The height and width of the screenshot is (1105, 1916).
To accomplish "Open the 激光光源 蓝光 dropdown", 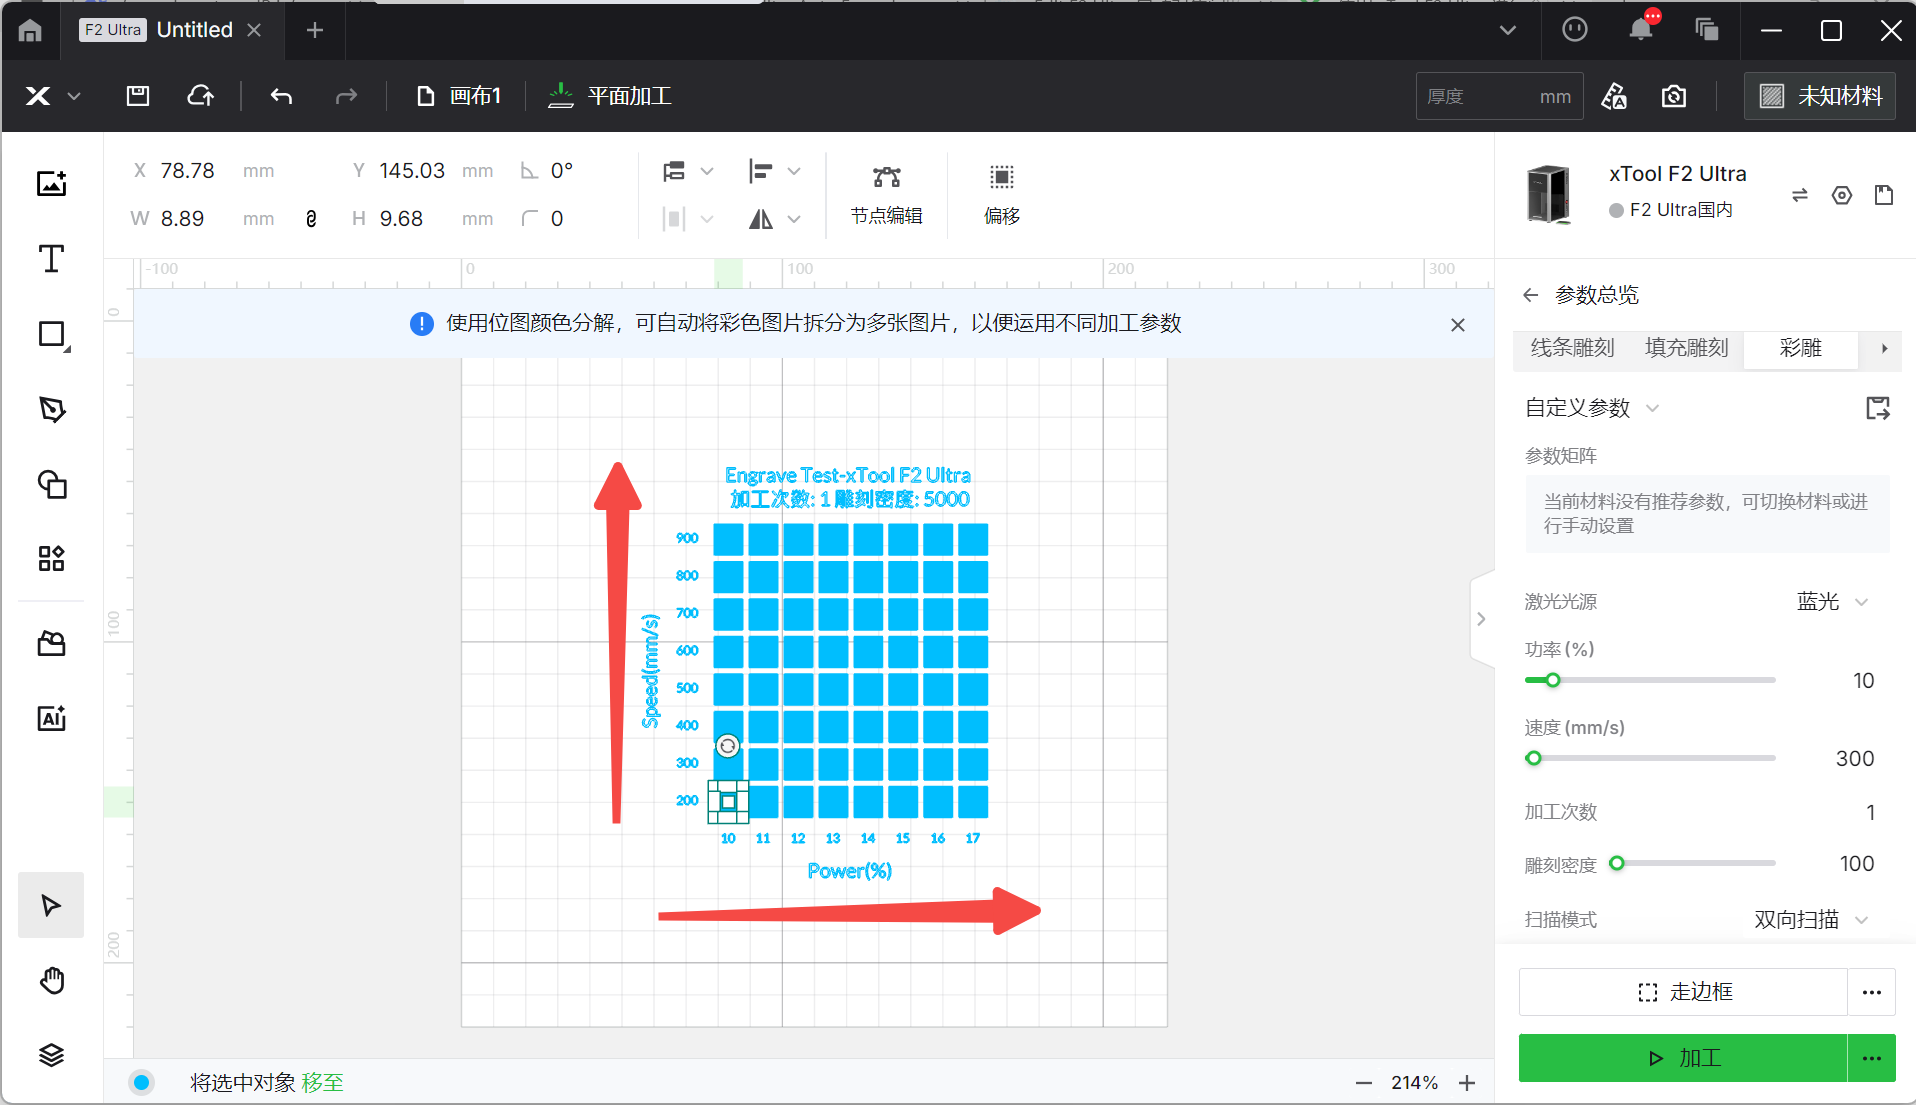I will tap(1832, 602).
